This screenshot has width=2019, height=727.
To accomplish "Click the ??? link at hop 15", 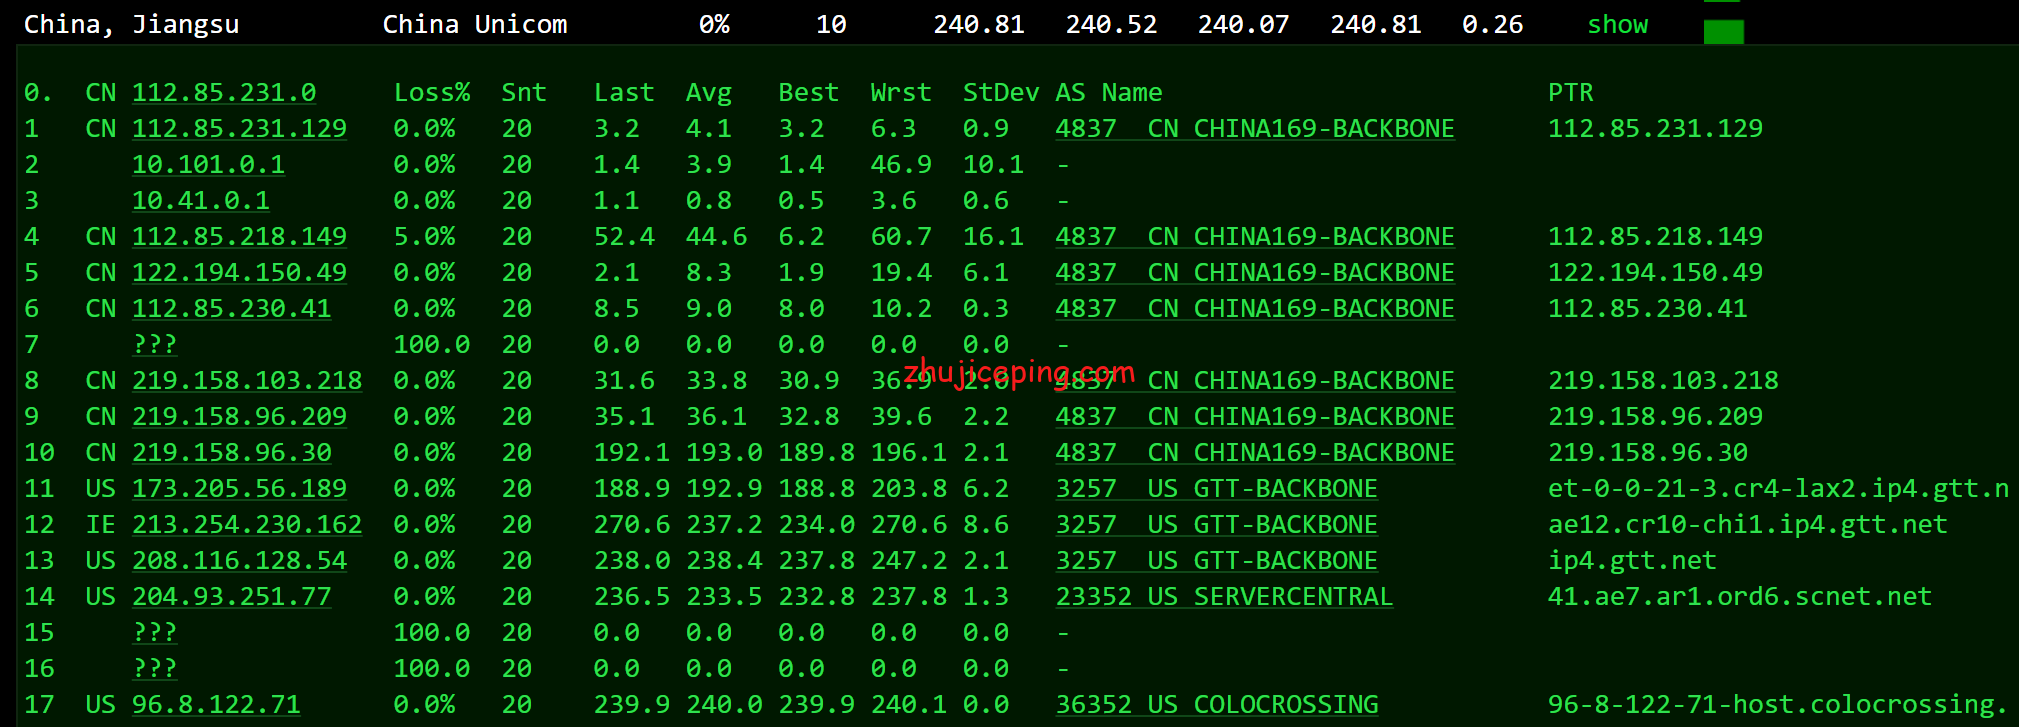I will coord(155,633).
